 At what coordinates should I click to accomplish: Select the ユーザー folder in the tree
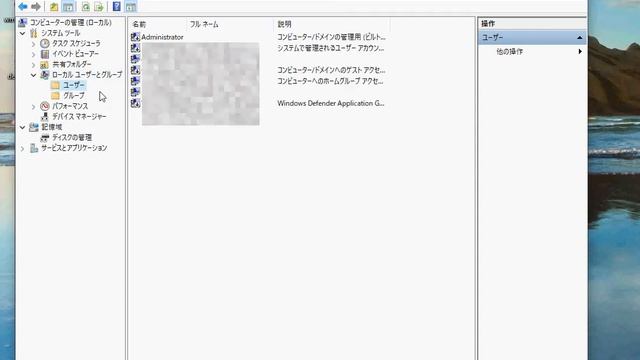pos(73,85)
